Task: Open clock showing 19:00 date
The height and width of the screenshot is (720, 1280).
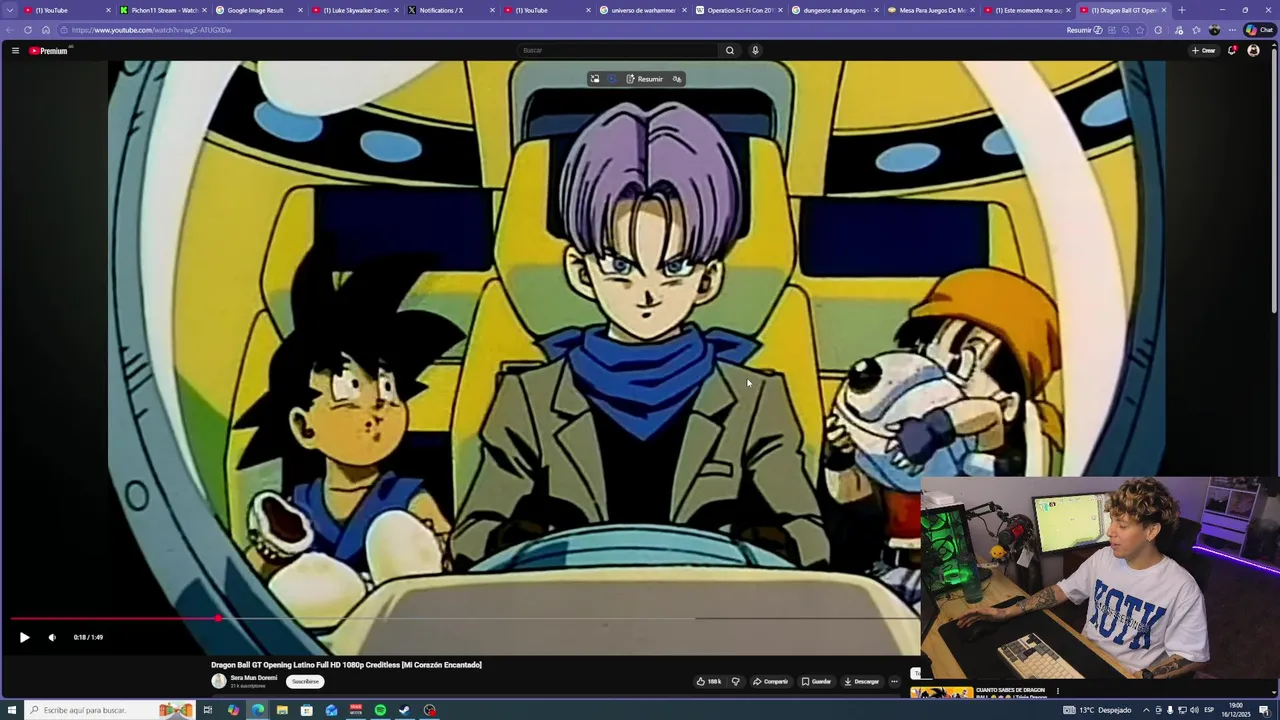Action: (x=1236, y=710)
